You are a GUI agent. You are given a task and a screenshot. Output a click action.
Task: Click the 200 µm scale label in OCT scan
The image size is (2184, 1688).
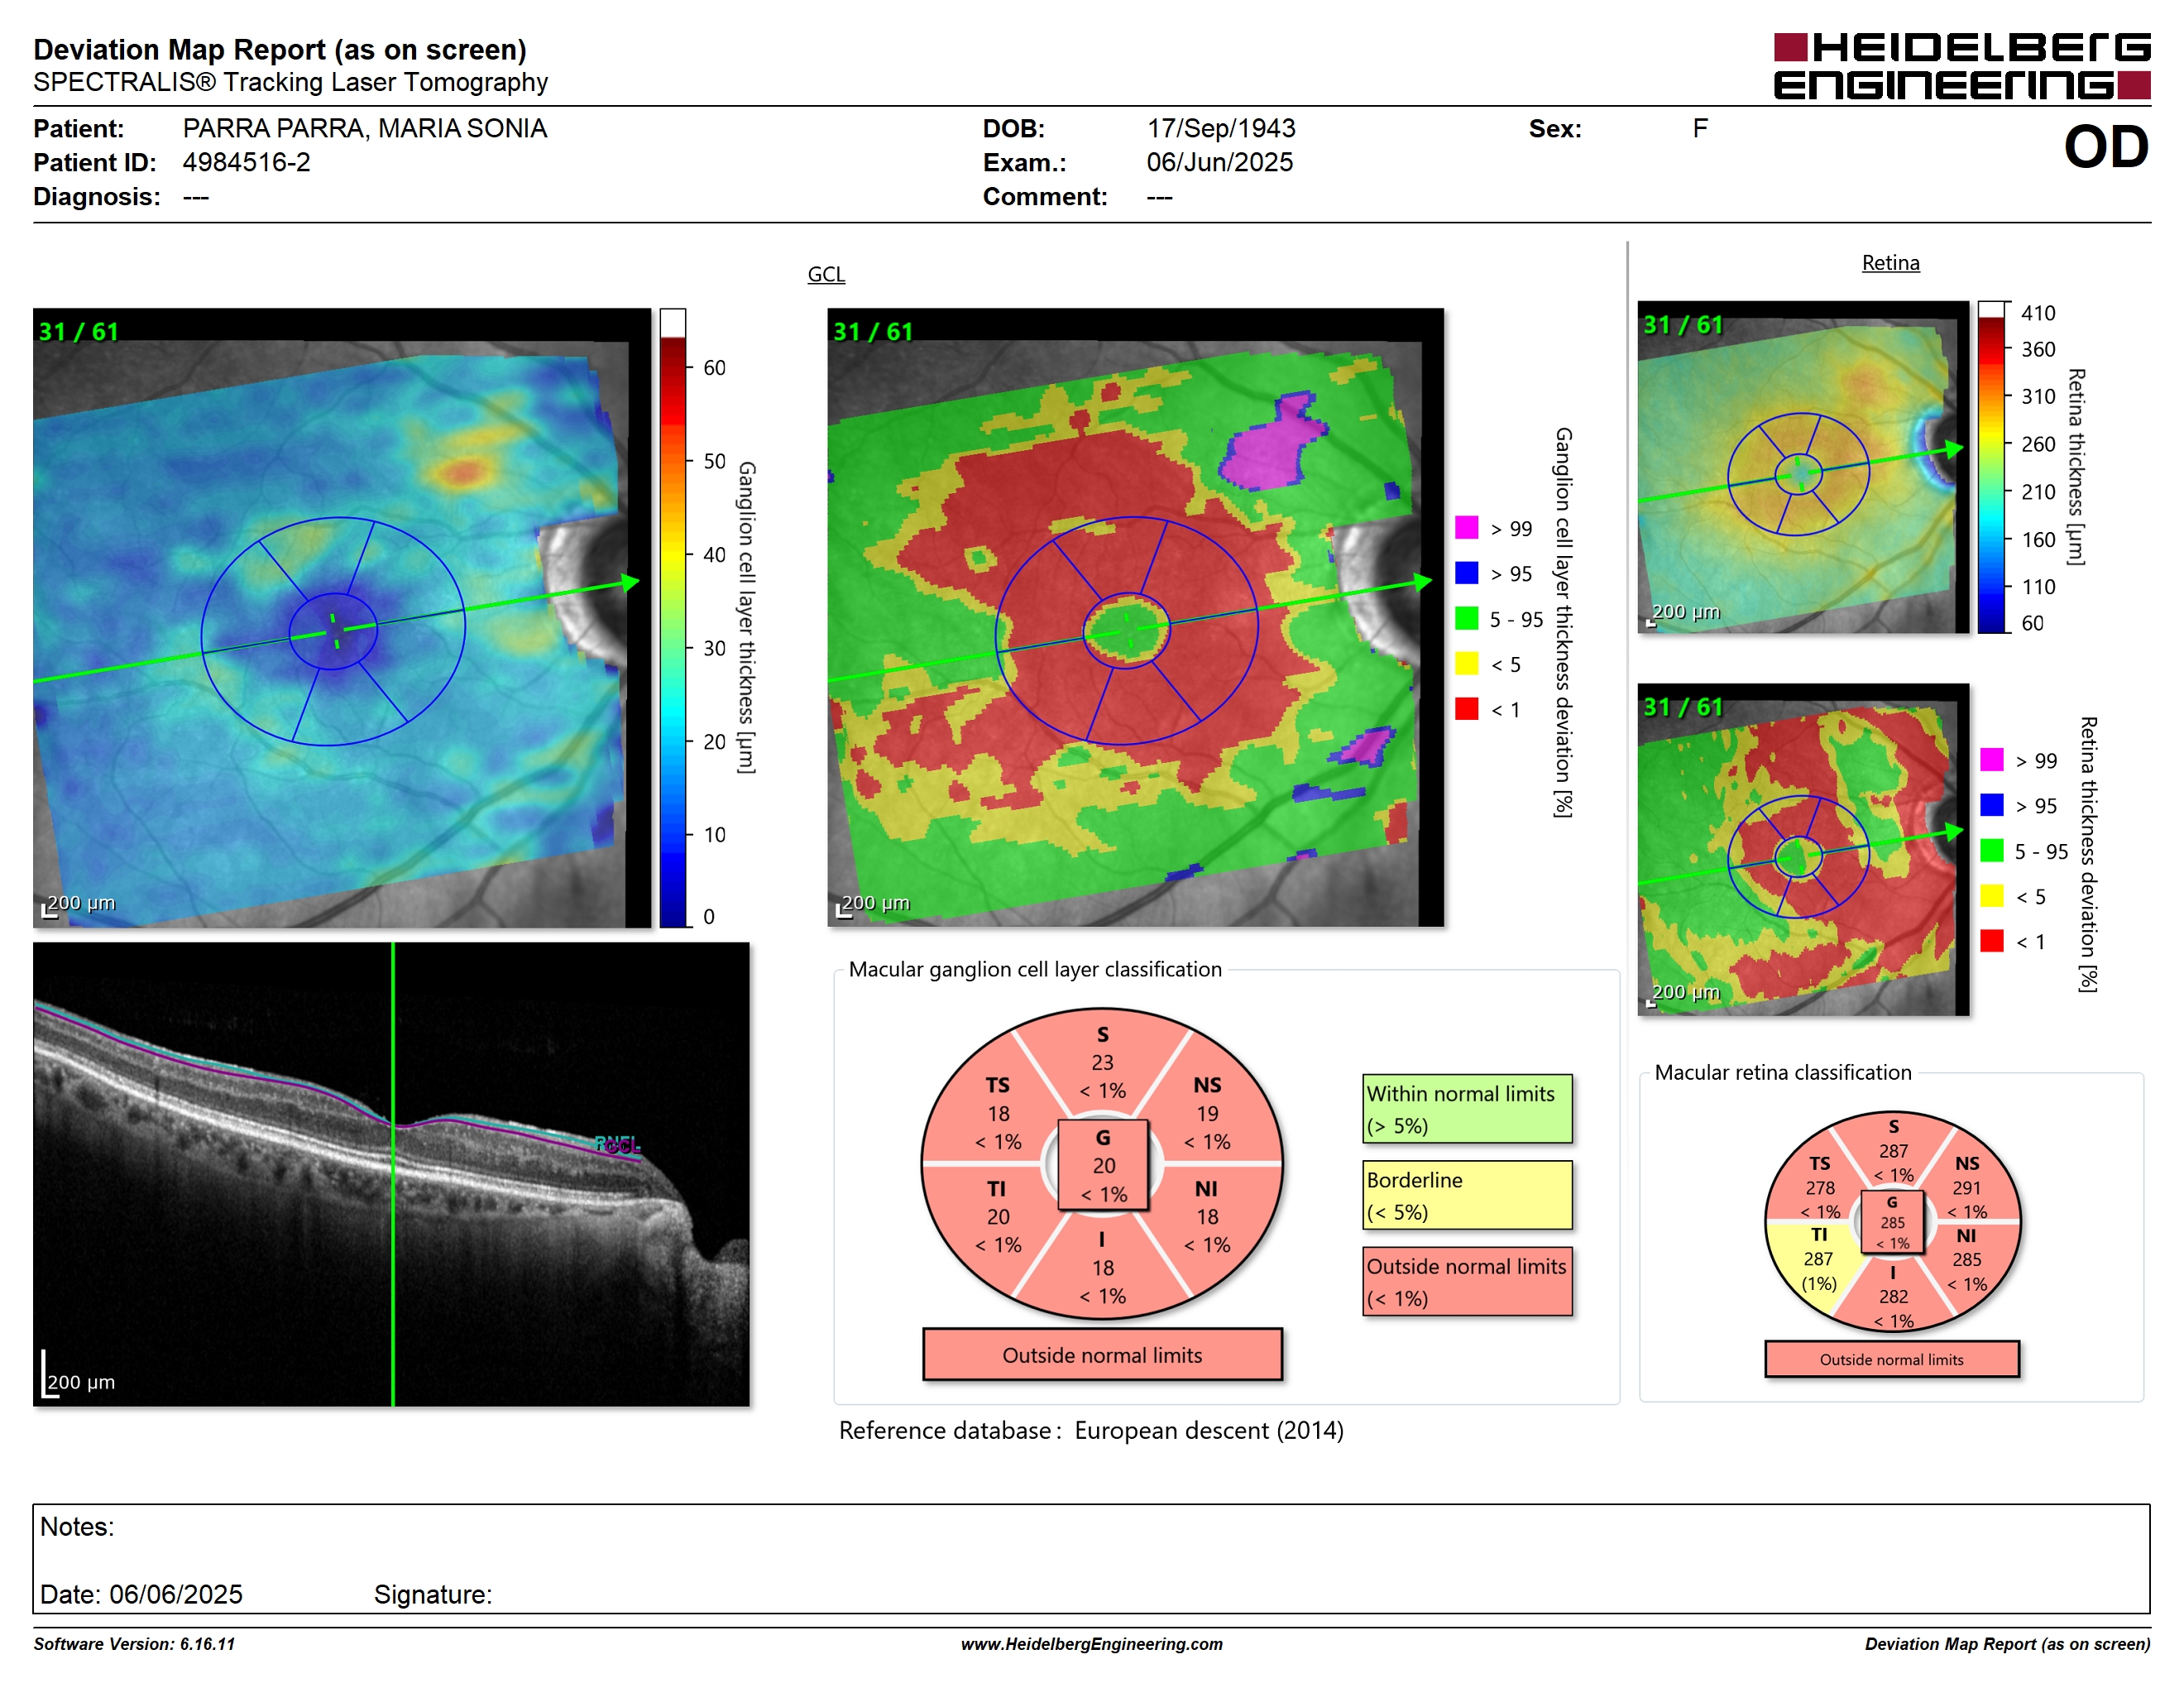click(81, 1382)
